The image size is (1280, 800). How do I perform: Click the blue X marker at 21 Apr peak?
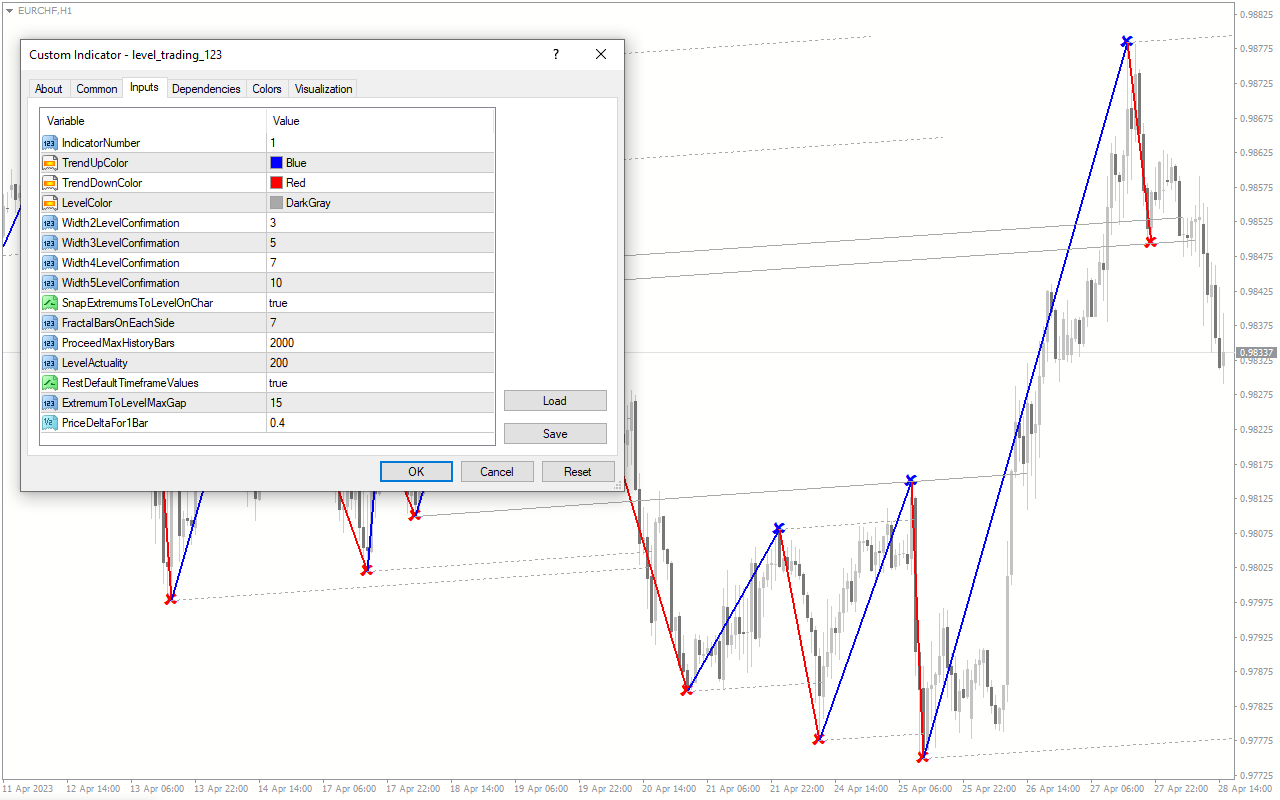[779, 528]
